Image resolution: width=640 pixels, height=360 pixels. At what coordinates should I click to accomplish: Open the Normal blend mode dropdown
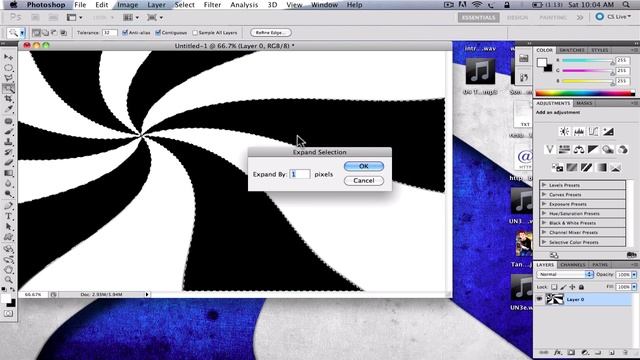coord(565,274)
